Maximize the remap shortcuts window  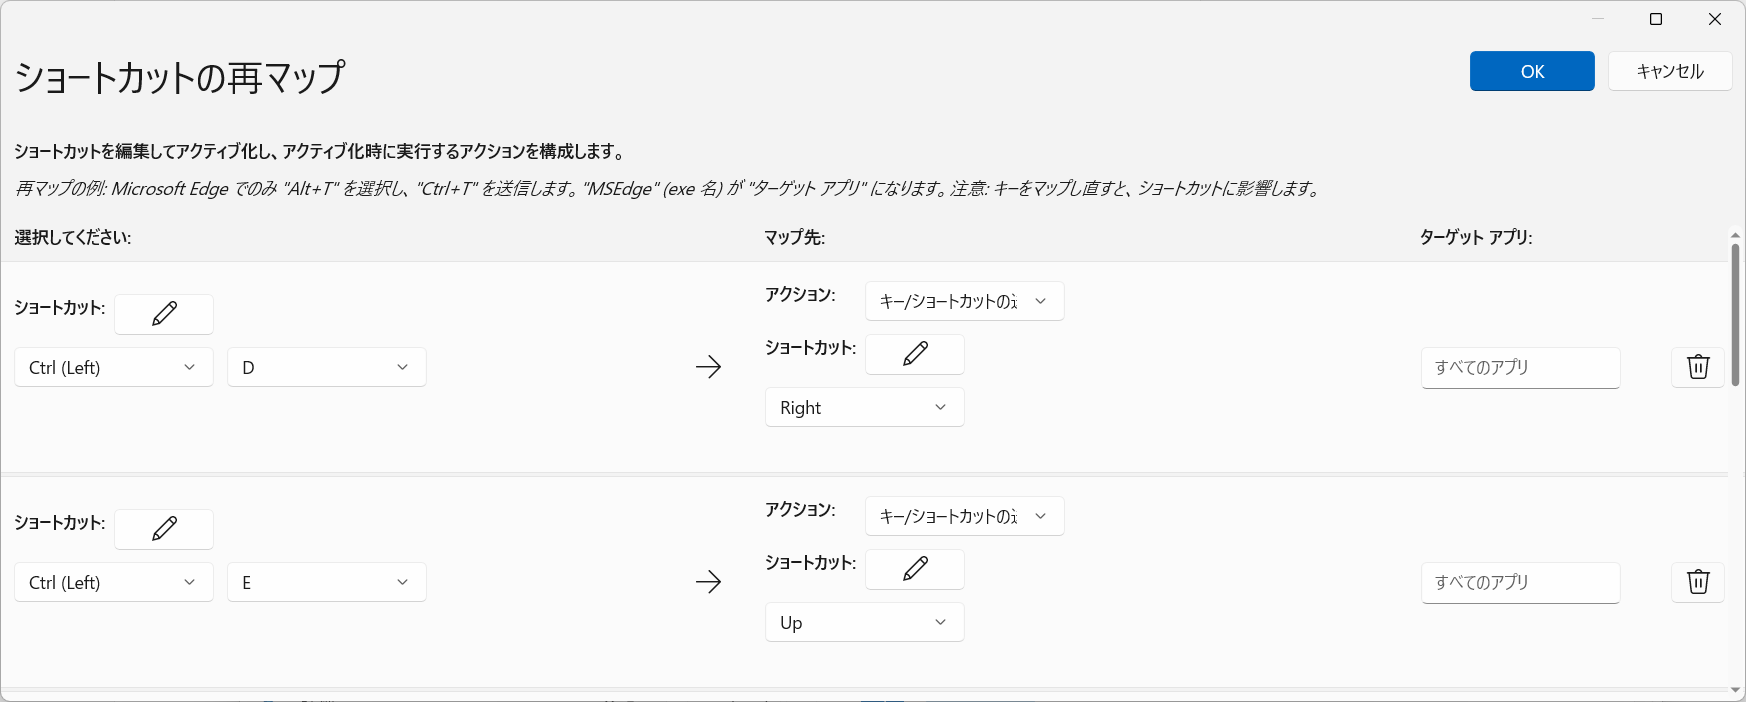[x=1656, y=19]
